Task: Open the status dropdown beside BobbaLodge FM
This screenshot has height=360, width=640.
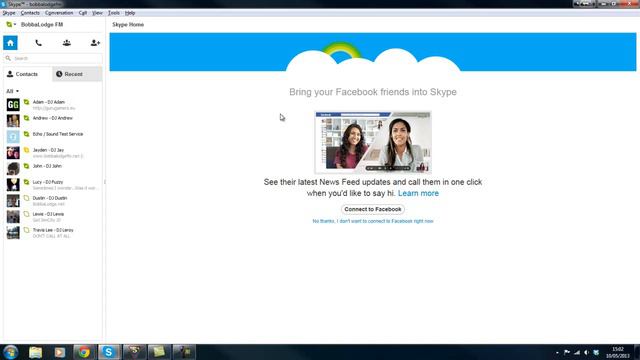Action: pyautogui.click(x=11, y=24)
